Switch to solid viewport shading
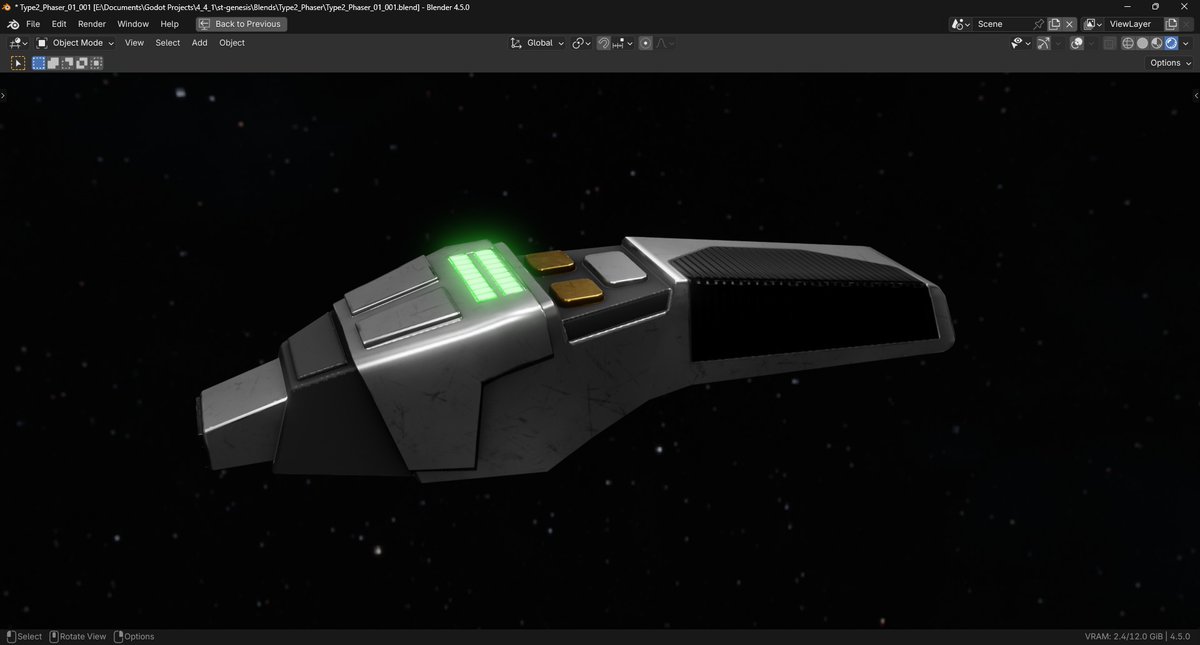The image size is (1200, 645). click(x=1142, y=43)
